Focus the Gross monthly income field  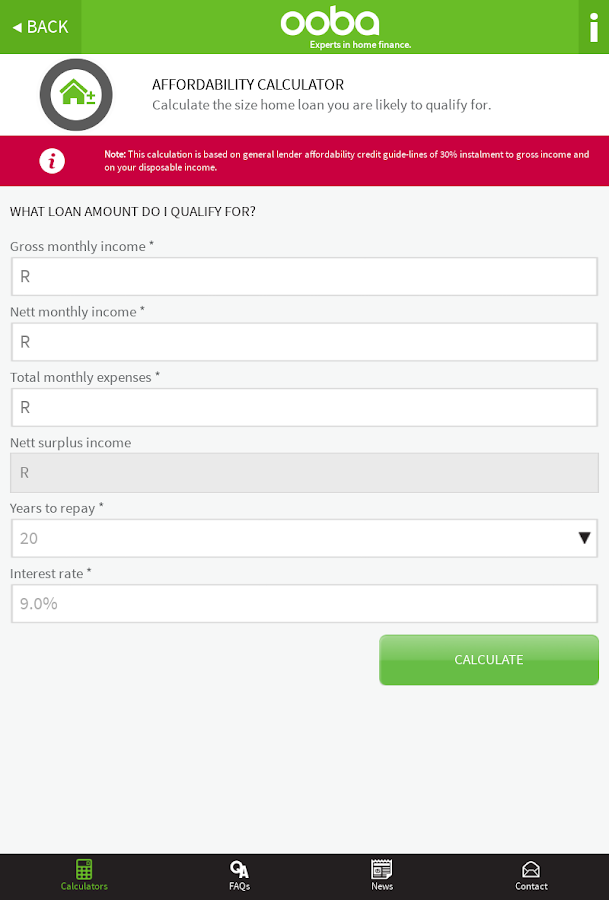(304, 276)
